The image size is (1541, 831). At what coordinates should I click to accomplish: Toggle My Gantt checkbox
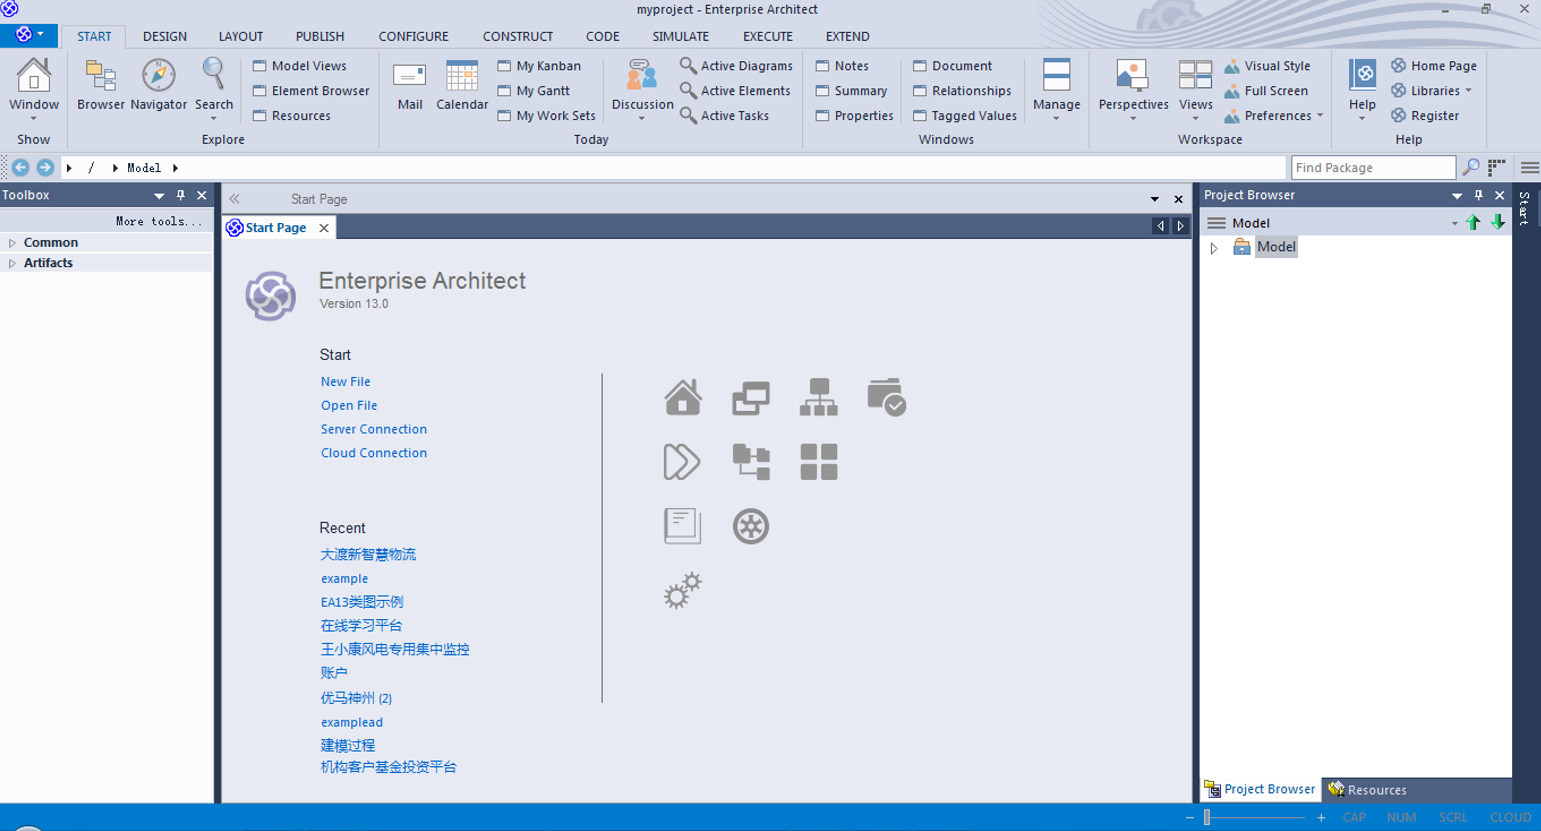tap(504, 91)
